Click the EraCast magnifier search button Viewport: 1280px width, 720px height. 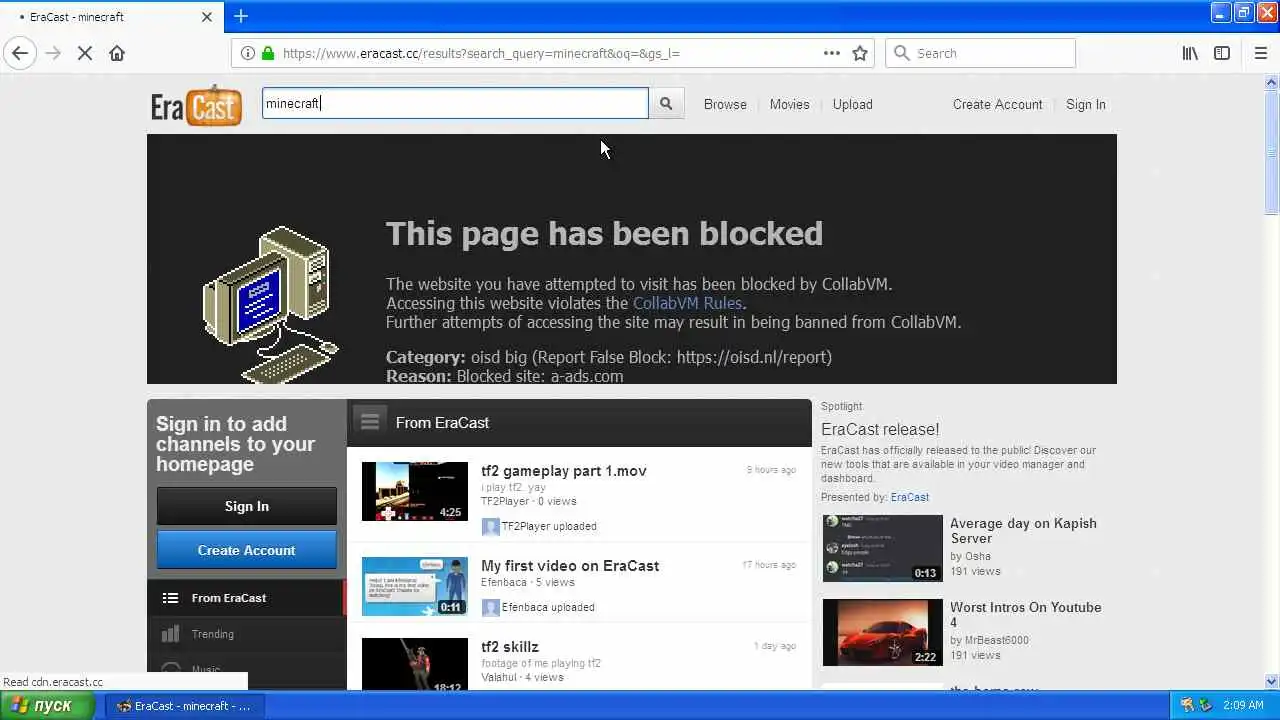click(666, 103)
